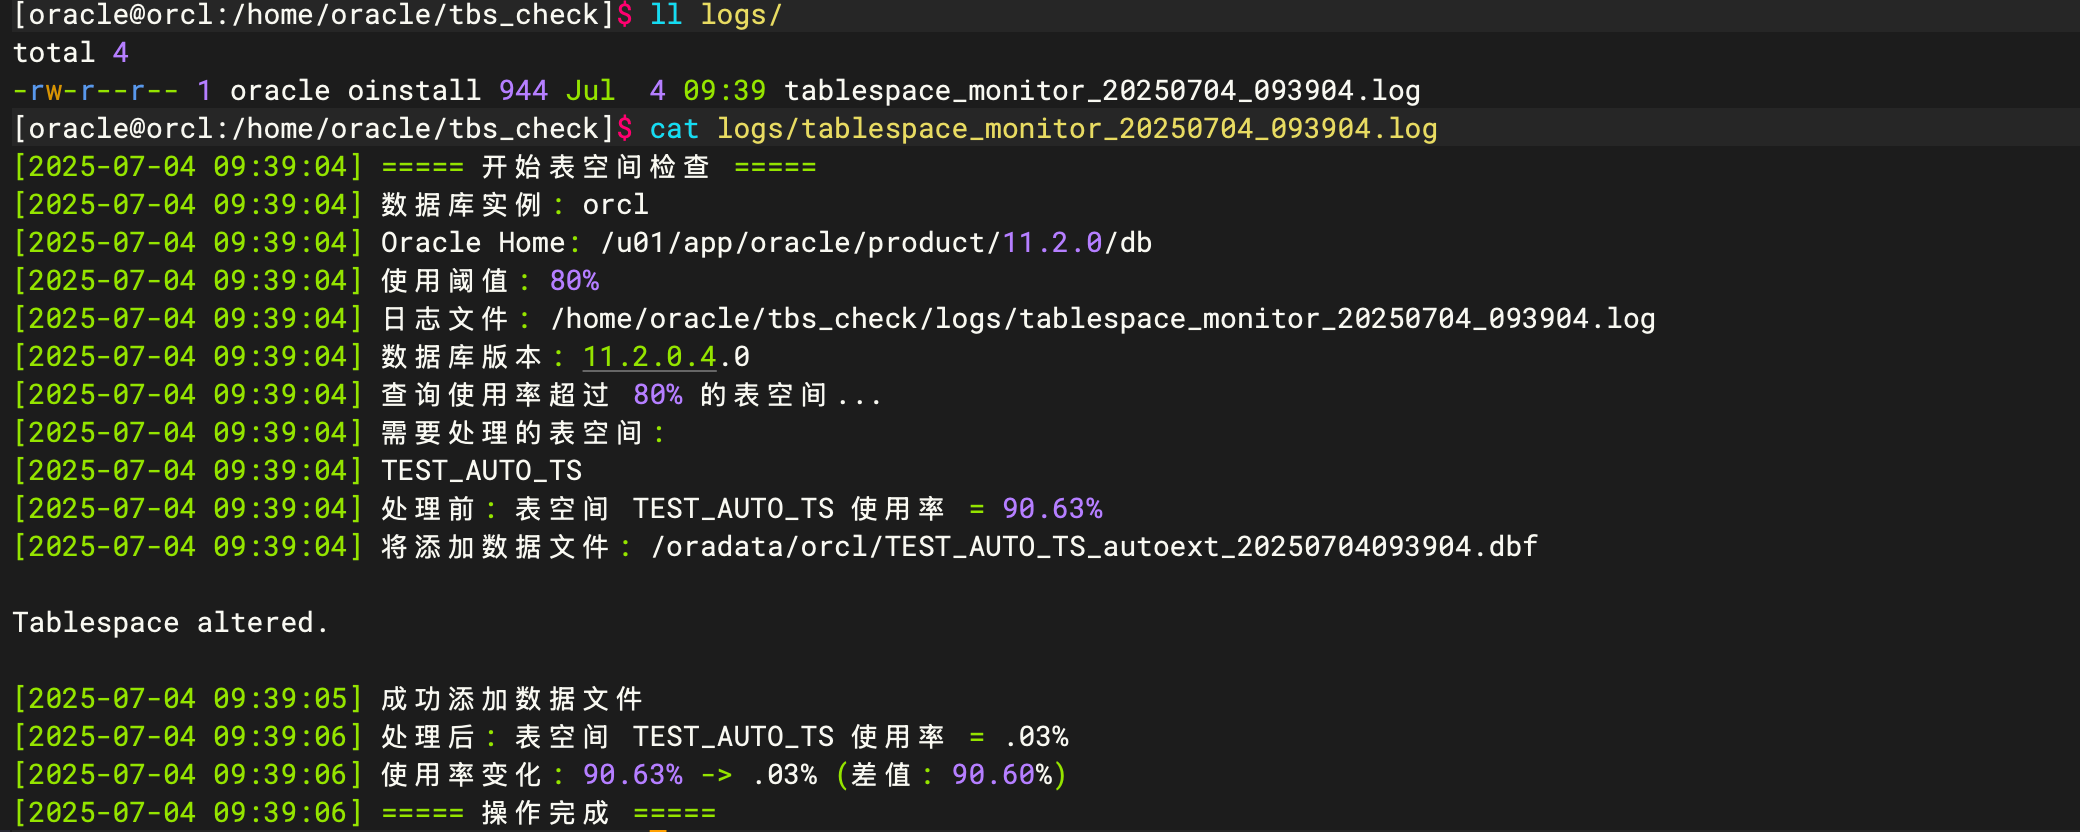2080x832 pixels.
Task: Click the log file path on the 日志文件 line
Action: (x=1103, y=319)
